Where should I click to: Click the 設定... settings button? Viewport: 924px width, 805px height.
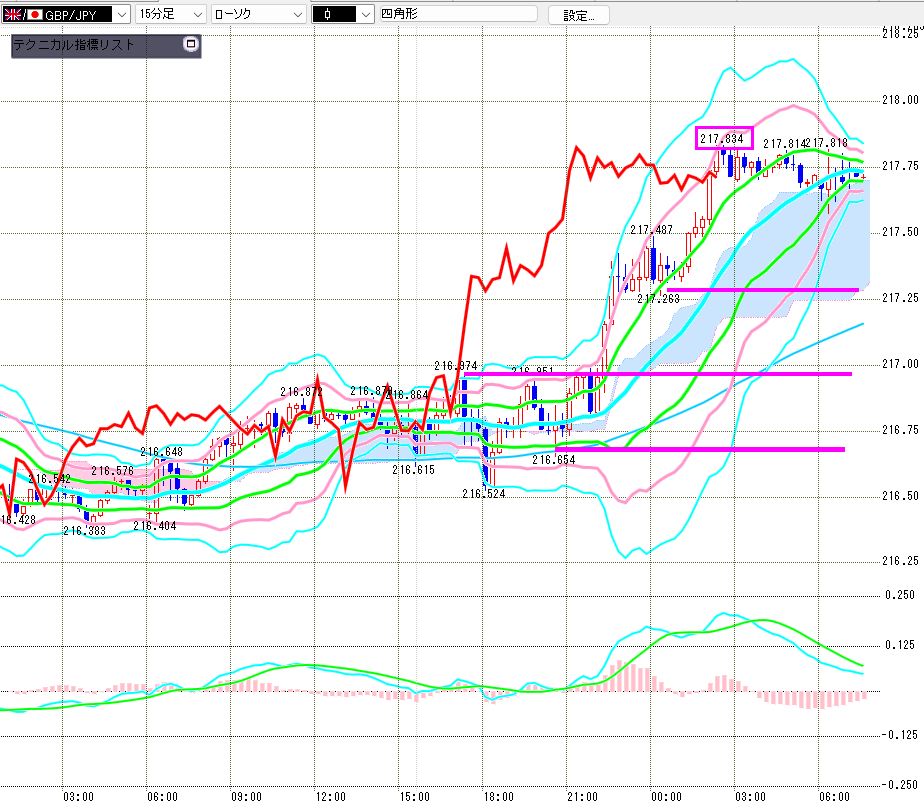pos(579,15)
